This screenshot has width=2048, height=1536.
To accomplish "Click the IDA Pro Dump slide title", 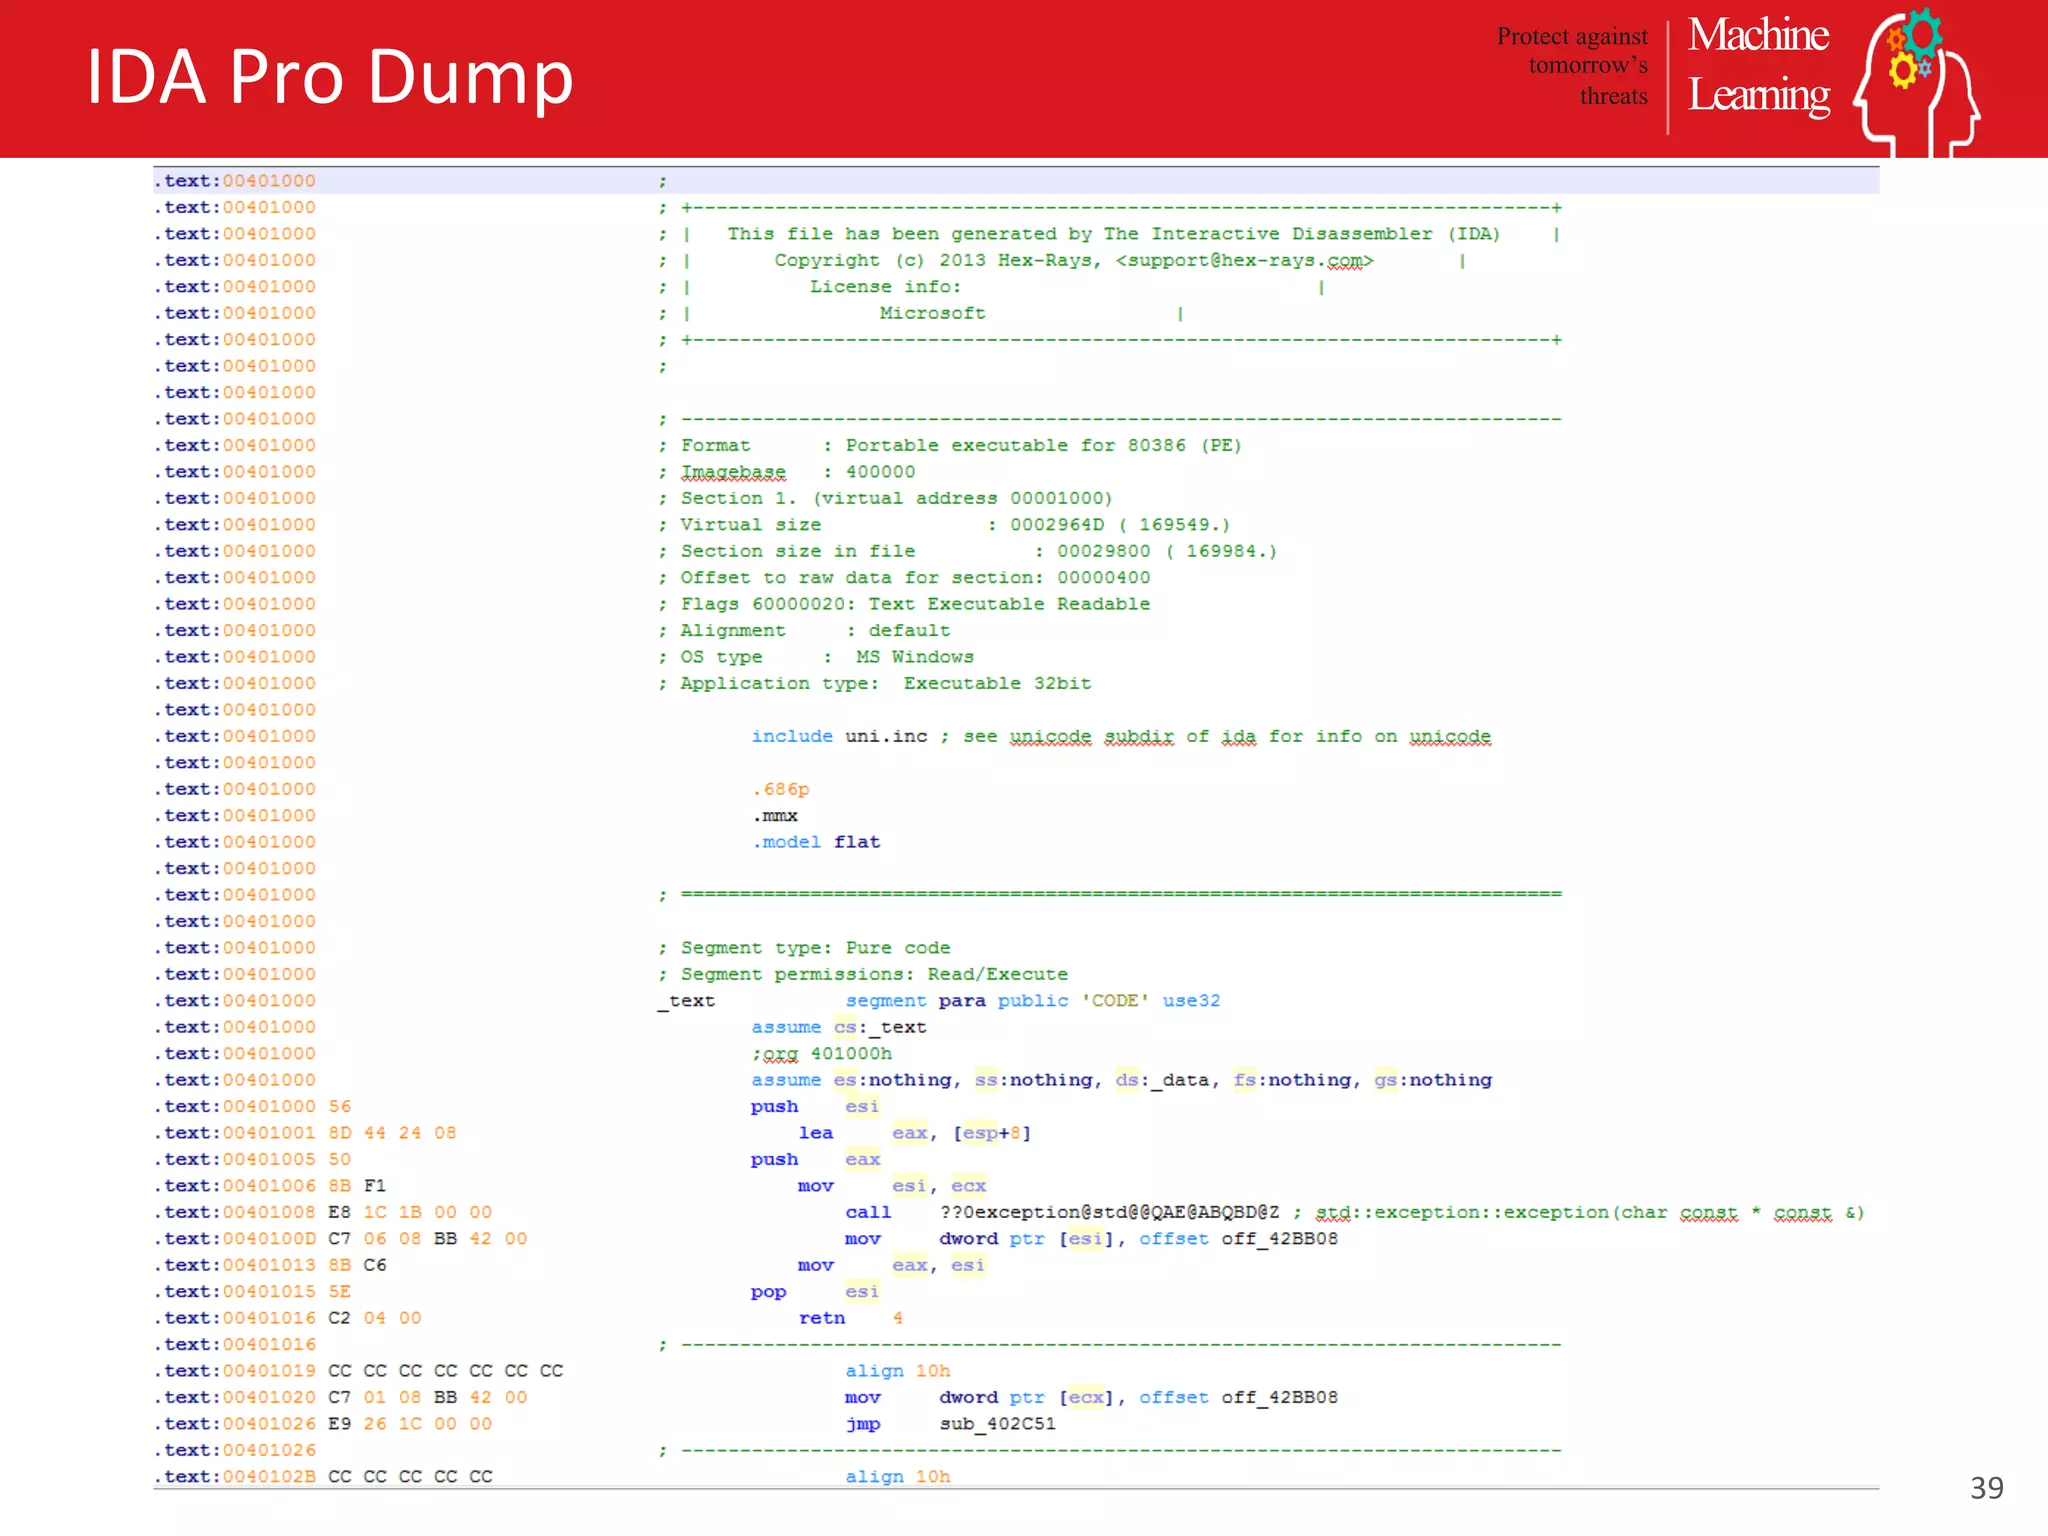I will tap(330, 78).
